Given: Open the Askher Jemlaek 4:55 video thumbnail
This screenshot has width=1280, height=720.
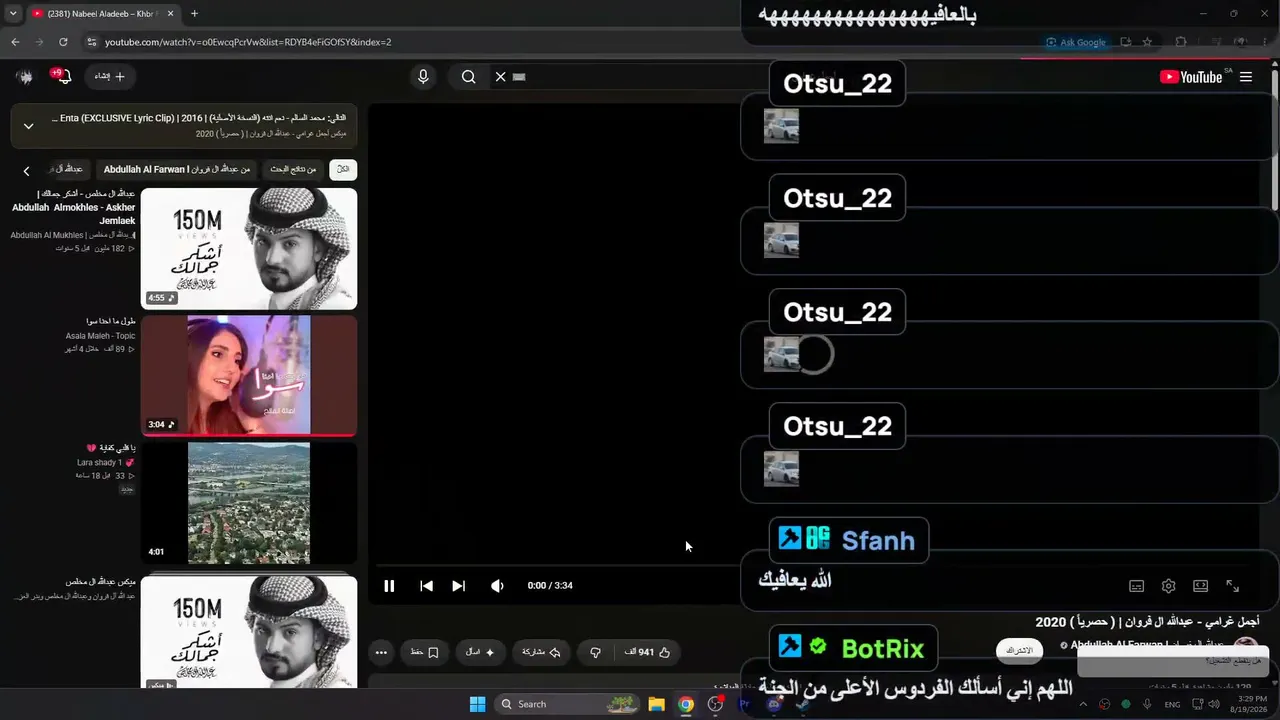Looking at the screenshot, I should coord(249,248).
